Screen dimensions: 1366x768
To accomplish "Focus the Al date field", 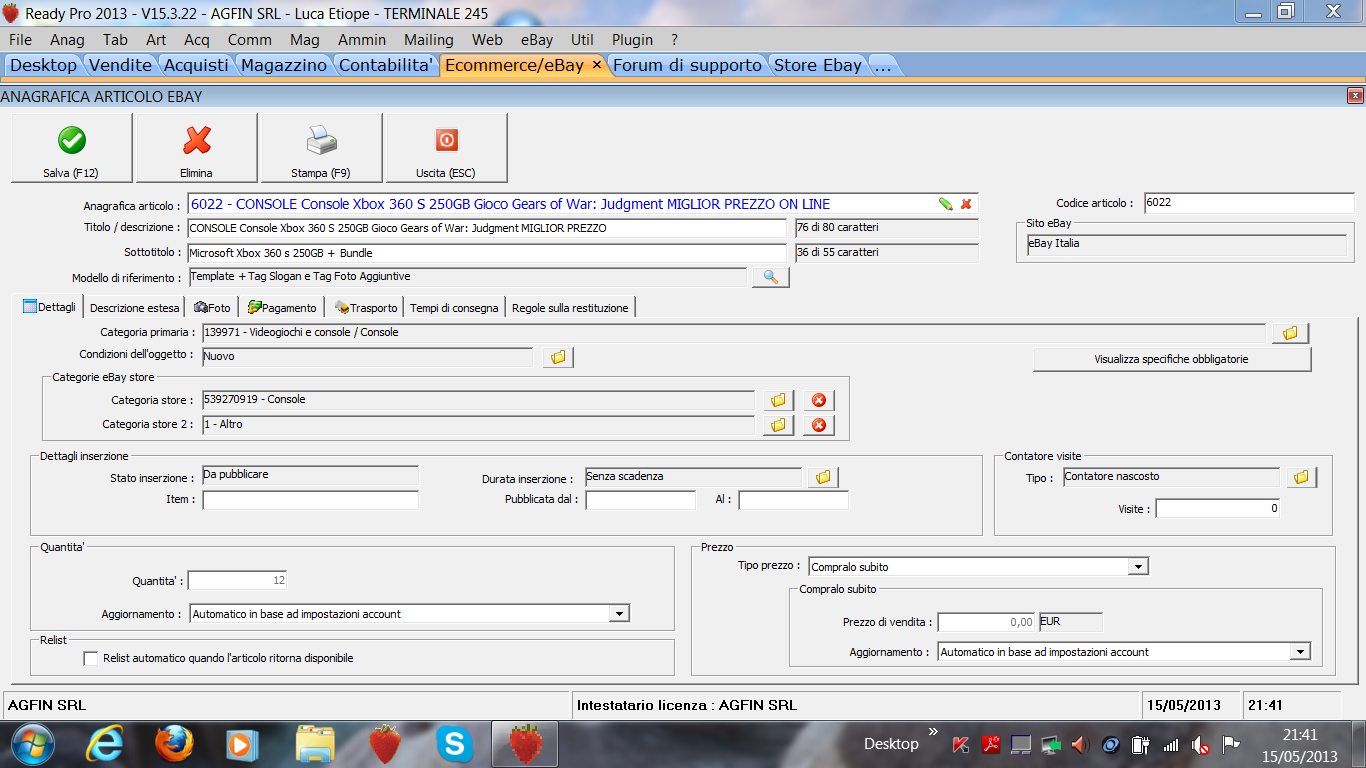I will [x=793, y=500].
